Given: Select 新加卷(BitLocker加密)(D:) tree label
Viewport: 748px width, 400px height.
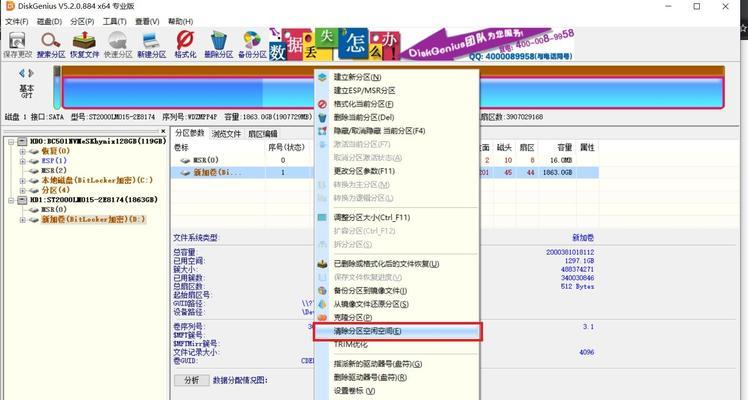Looking at the screenshot, I should [x=94, y=219].
